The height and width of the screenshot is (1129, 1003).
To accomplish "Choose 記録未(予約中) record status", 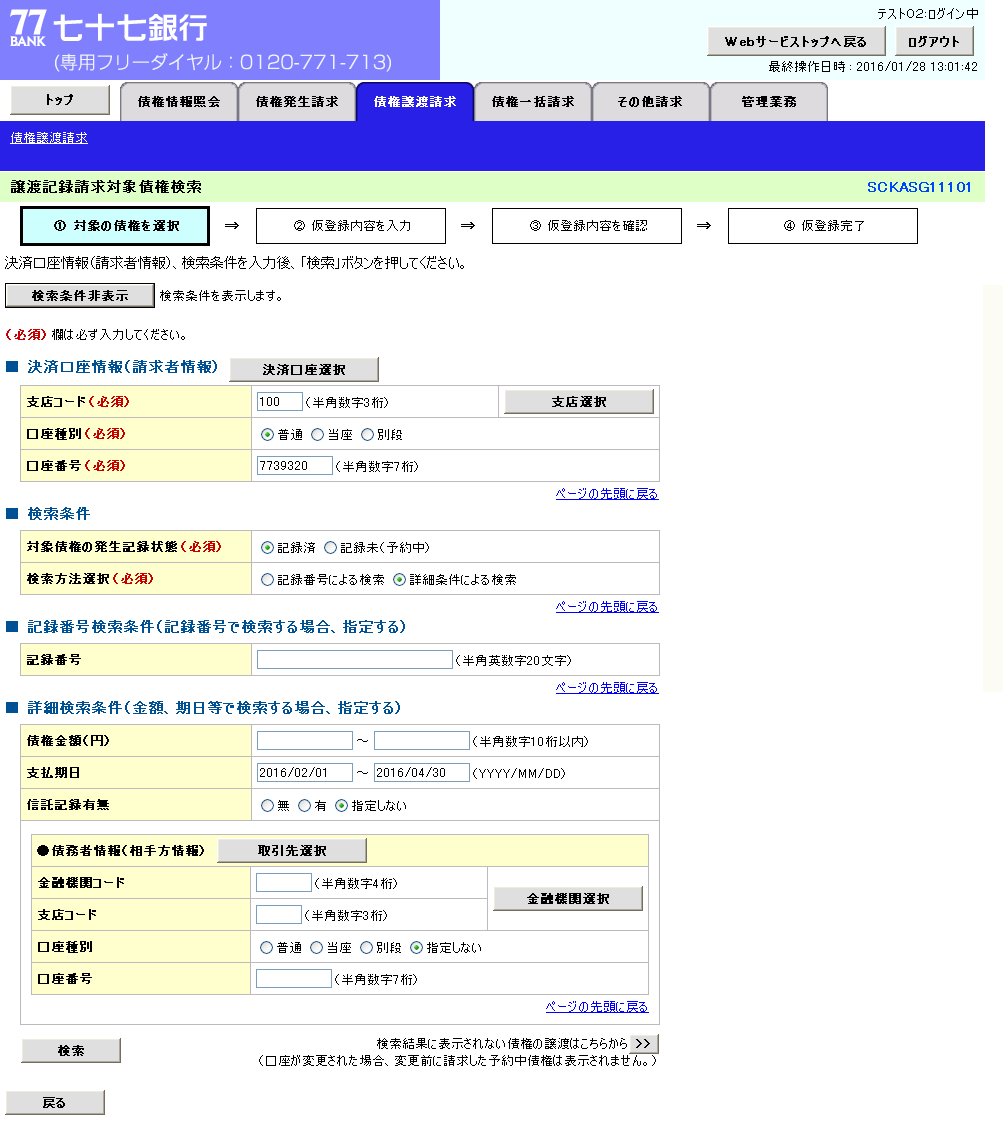I will pyautogui.click(x=330, y=548).
